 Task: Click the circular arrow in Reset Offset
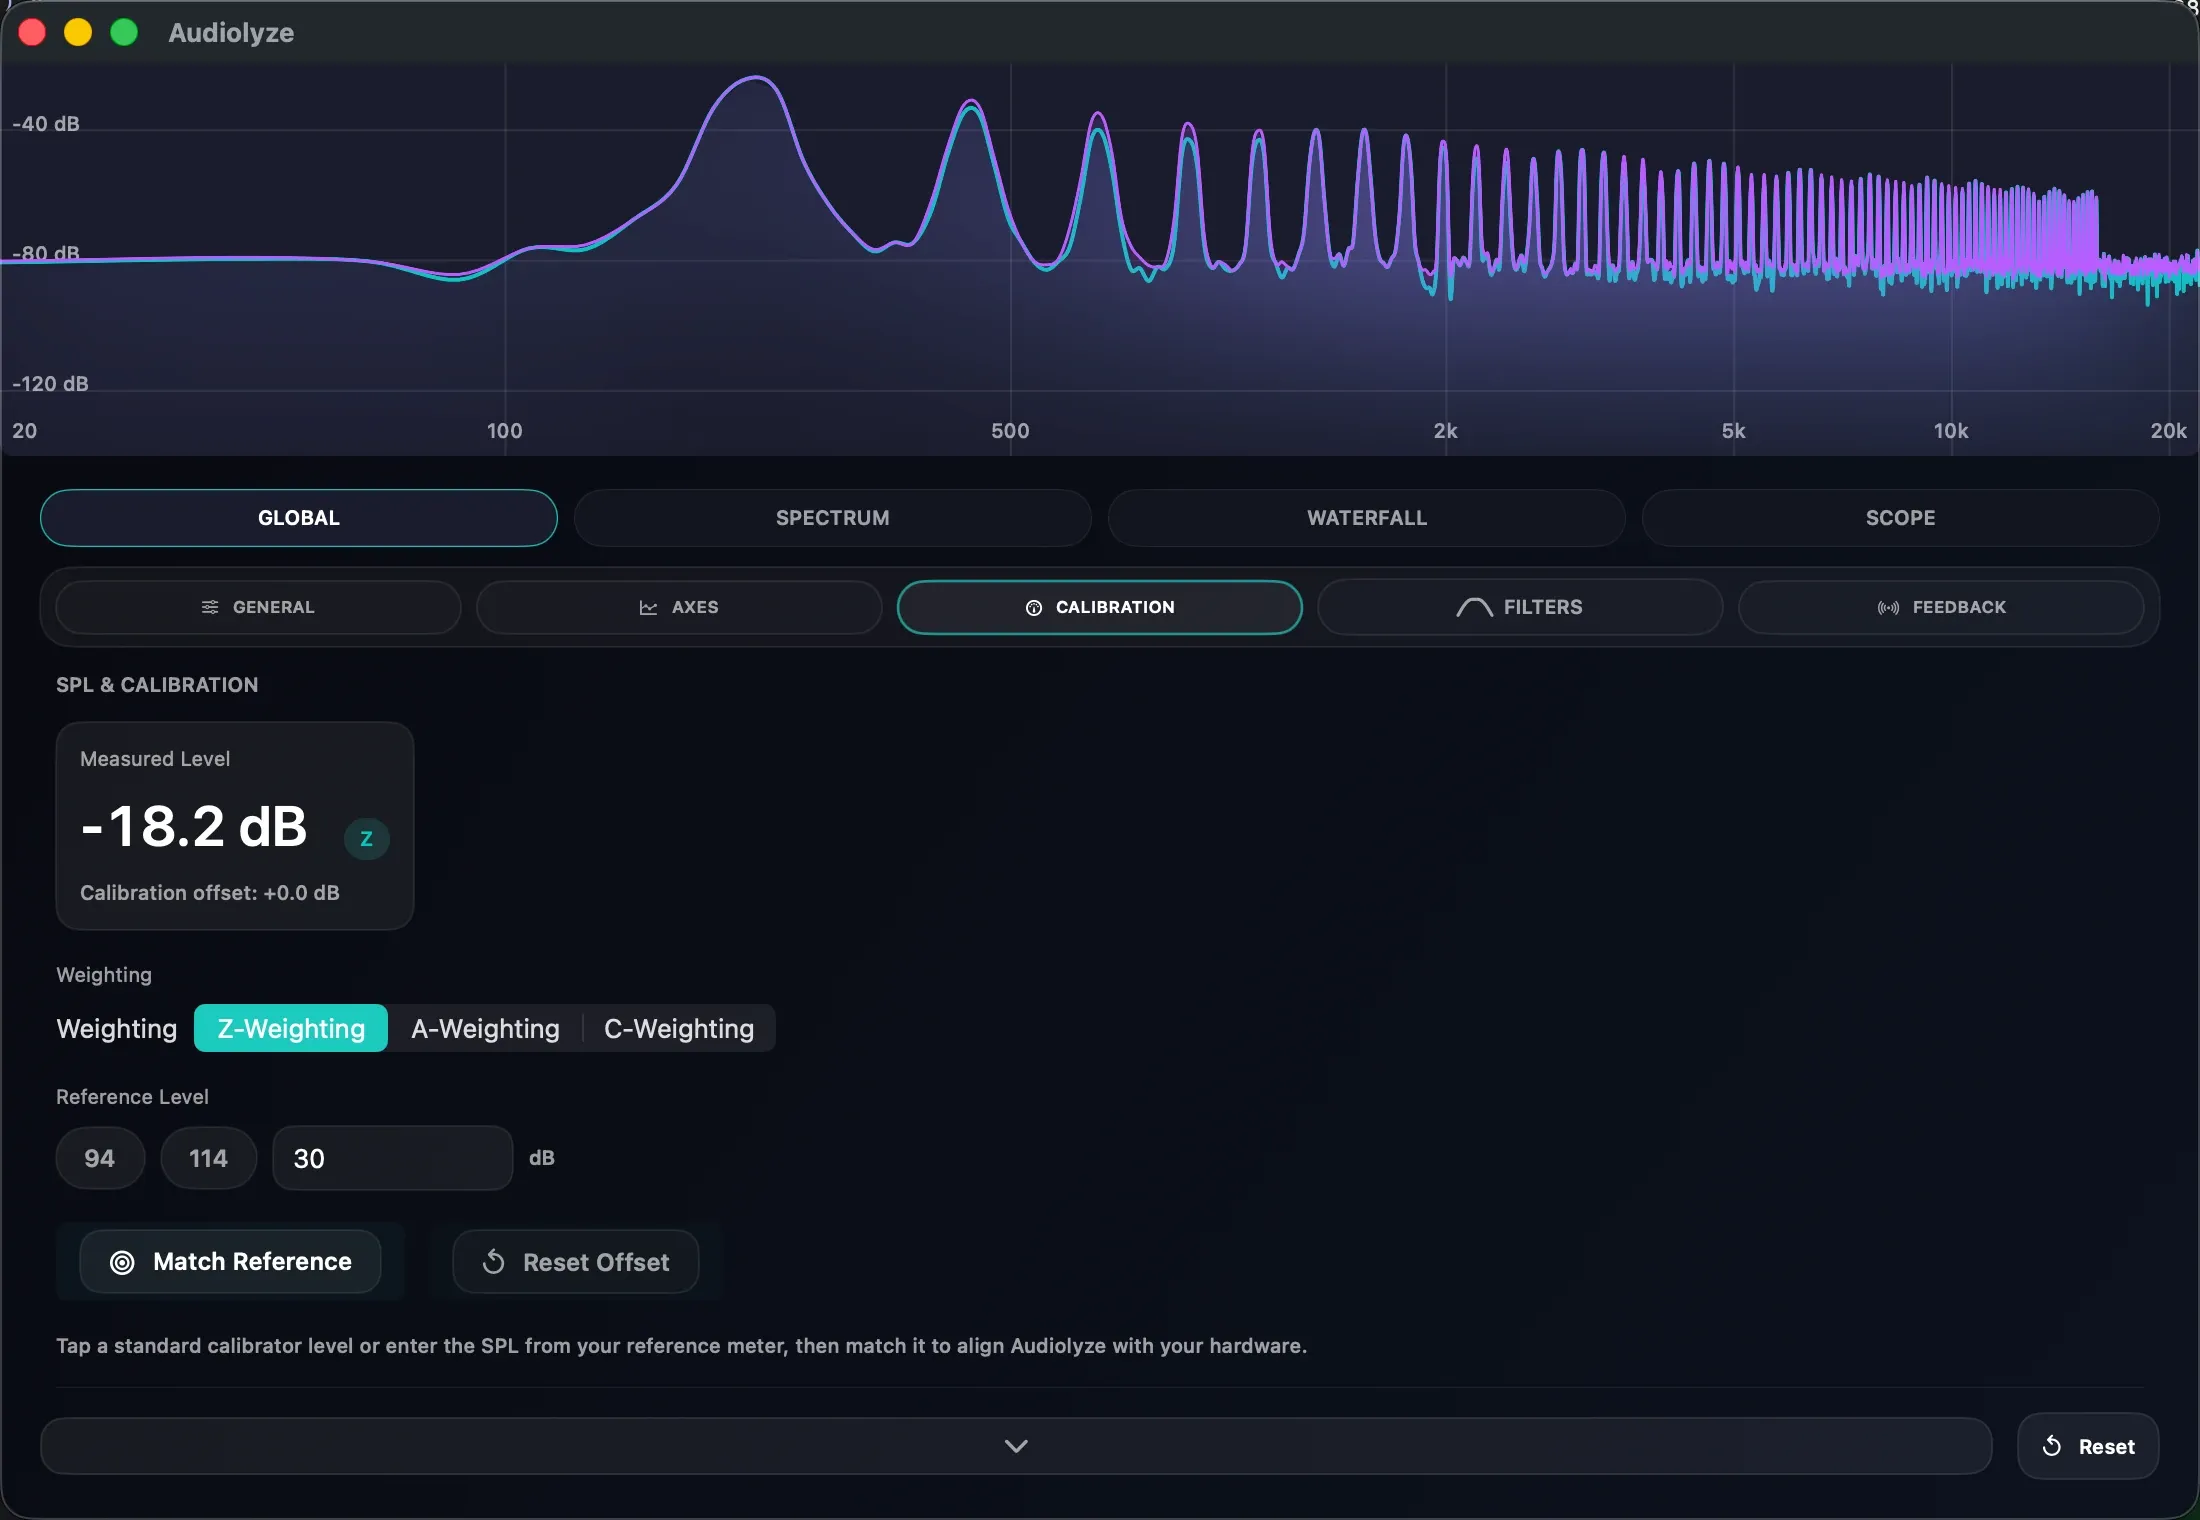tap(493, 1262)
